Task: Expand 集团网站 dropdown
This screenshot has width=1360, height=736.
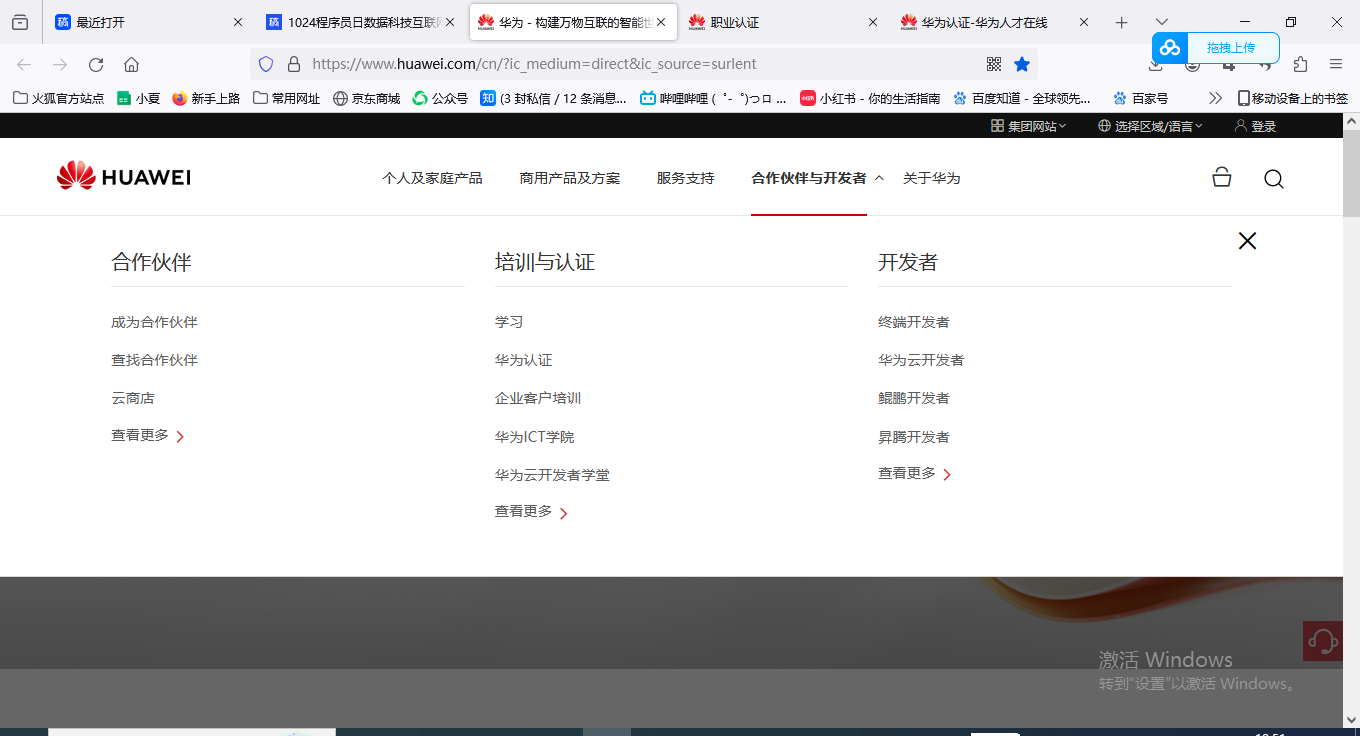Action: [x=1028, y=126]
